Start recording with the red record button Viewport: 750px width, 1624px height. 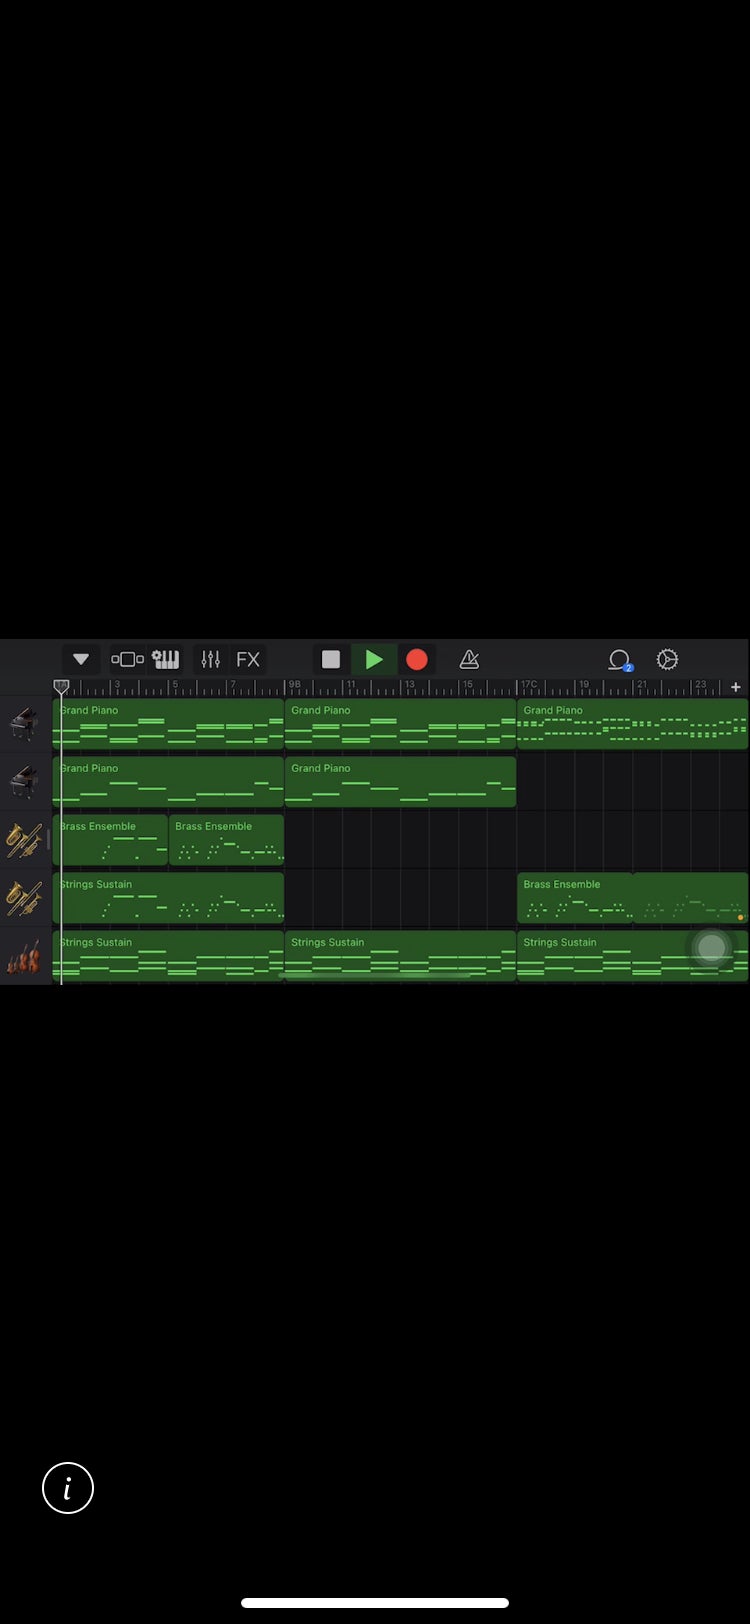tap(417, 659)
